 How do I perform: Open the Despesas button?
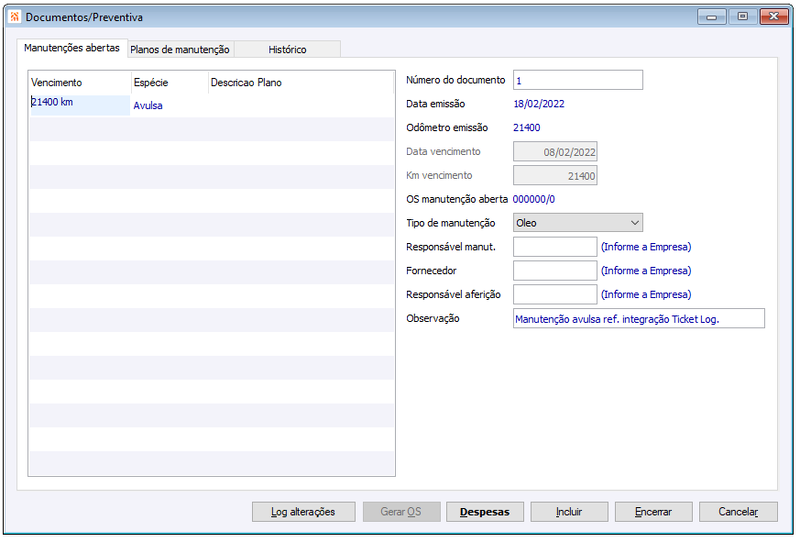[x=485, y=512]
